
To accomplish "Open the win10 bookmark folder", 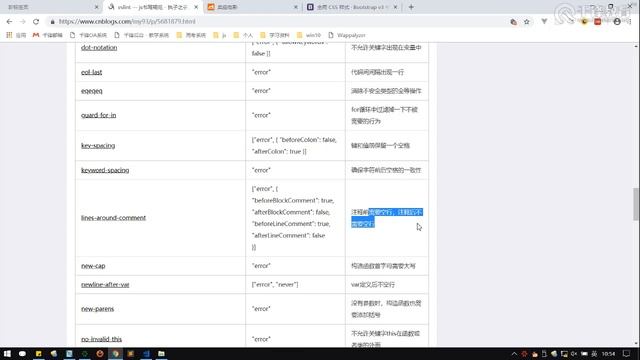I will pyautogui.click(x=309, y=35).
